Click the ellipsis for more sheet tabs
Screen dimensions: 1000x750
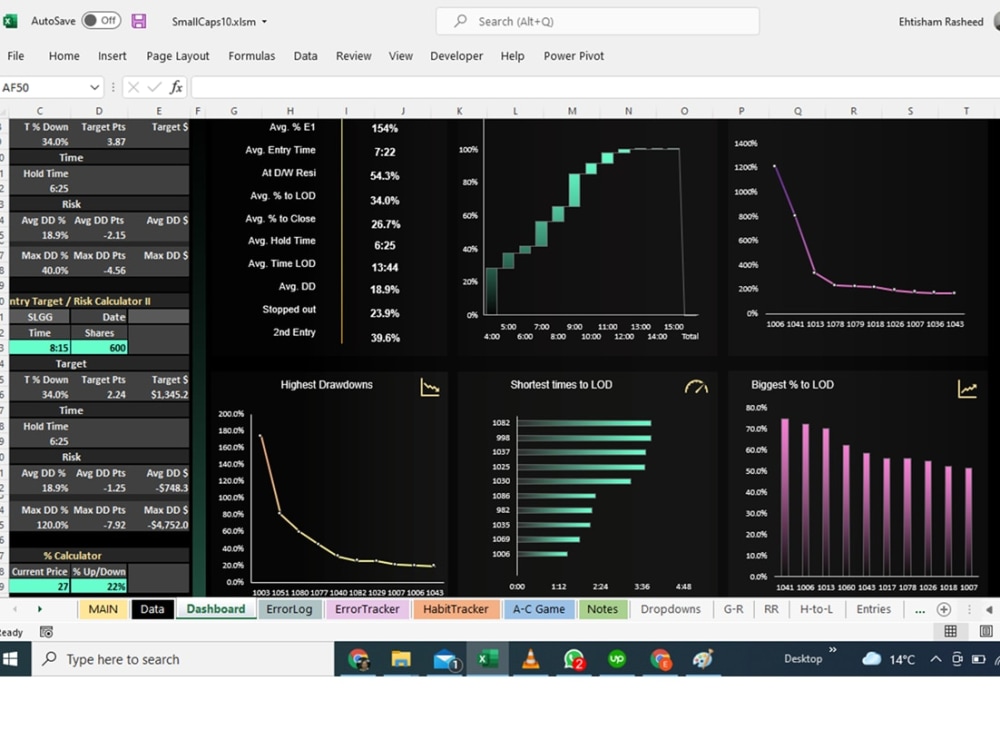[x=920, y=610]
